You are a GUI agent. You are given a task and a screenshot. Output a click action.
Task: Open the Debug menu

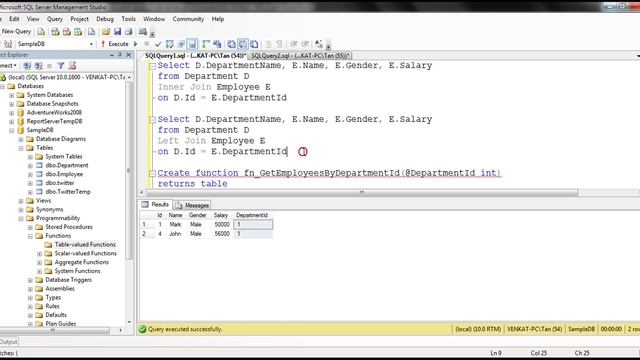coord(105,19)
